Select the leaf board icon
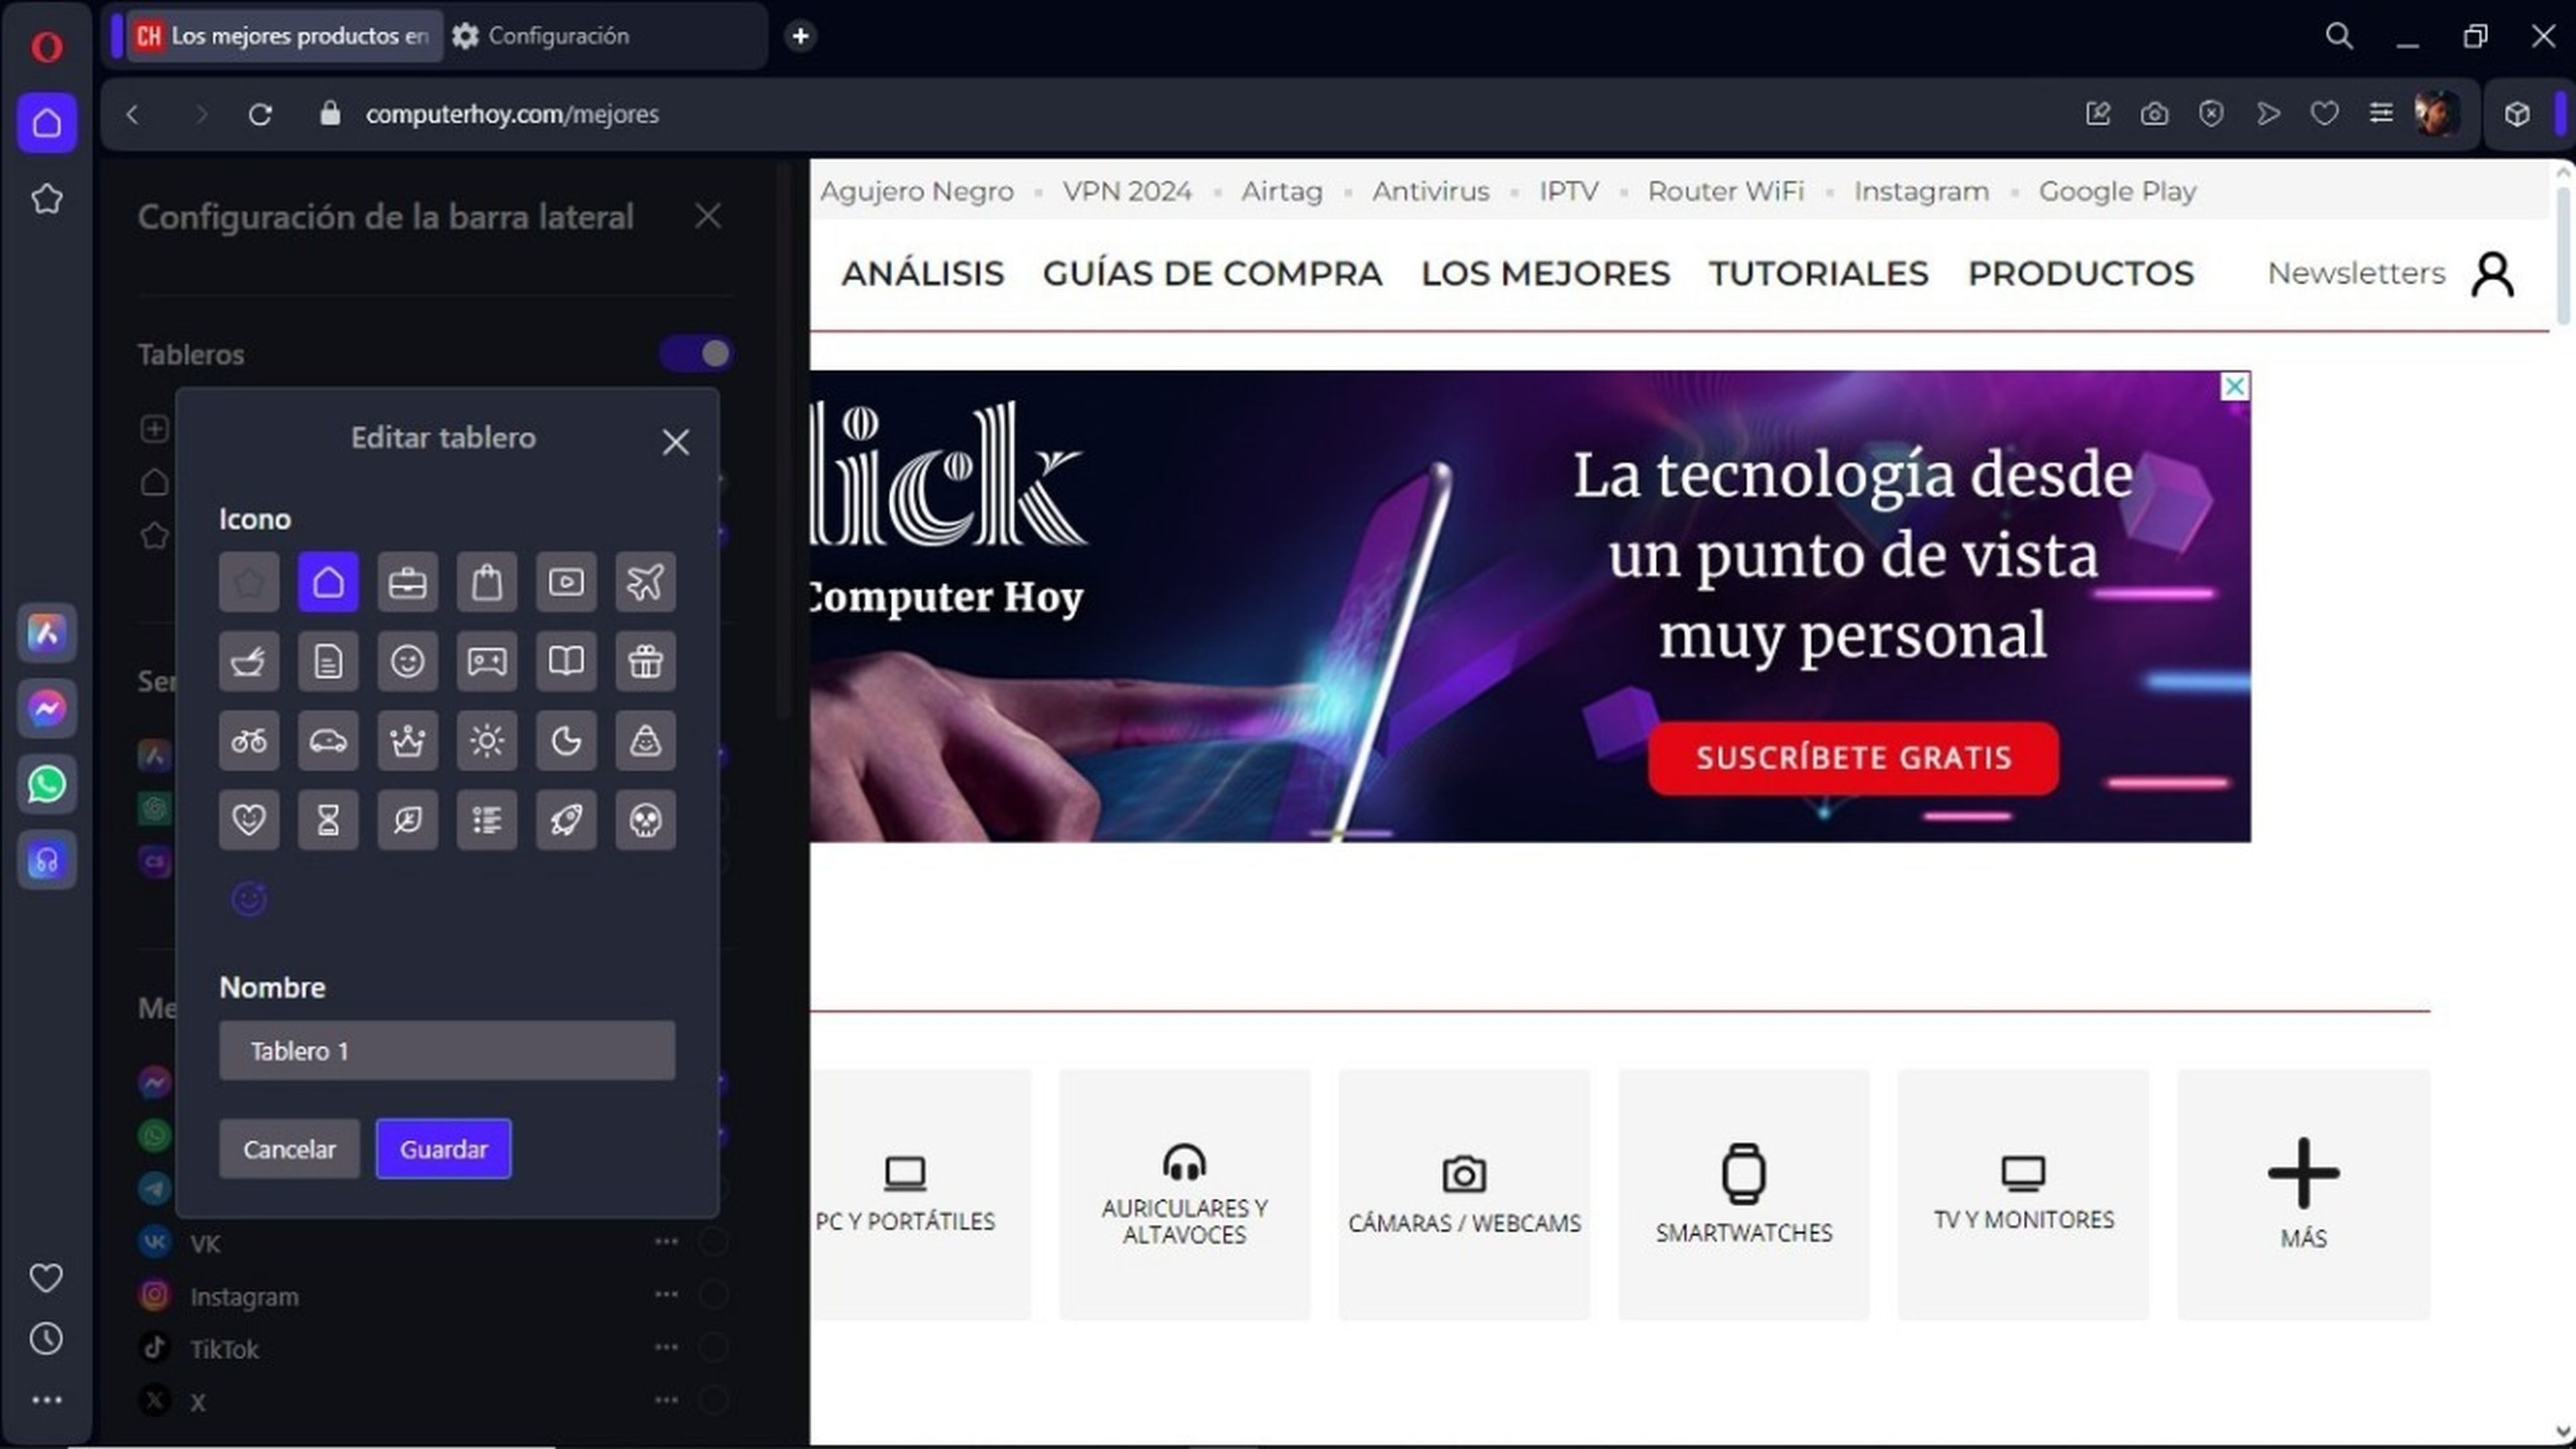 (407, 820)
